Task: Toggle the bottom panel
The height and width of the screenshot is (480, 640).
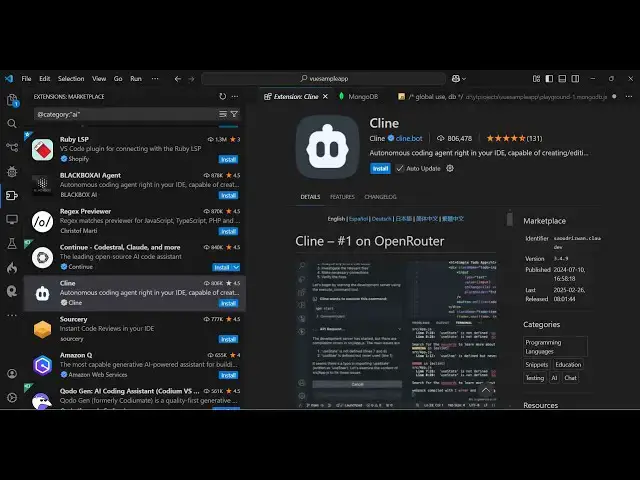Action: pos(562,79)
